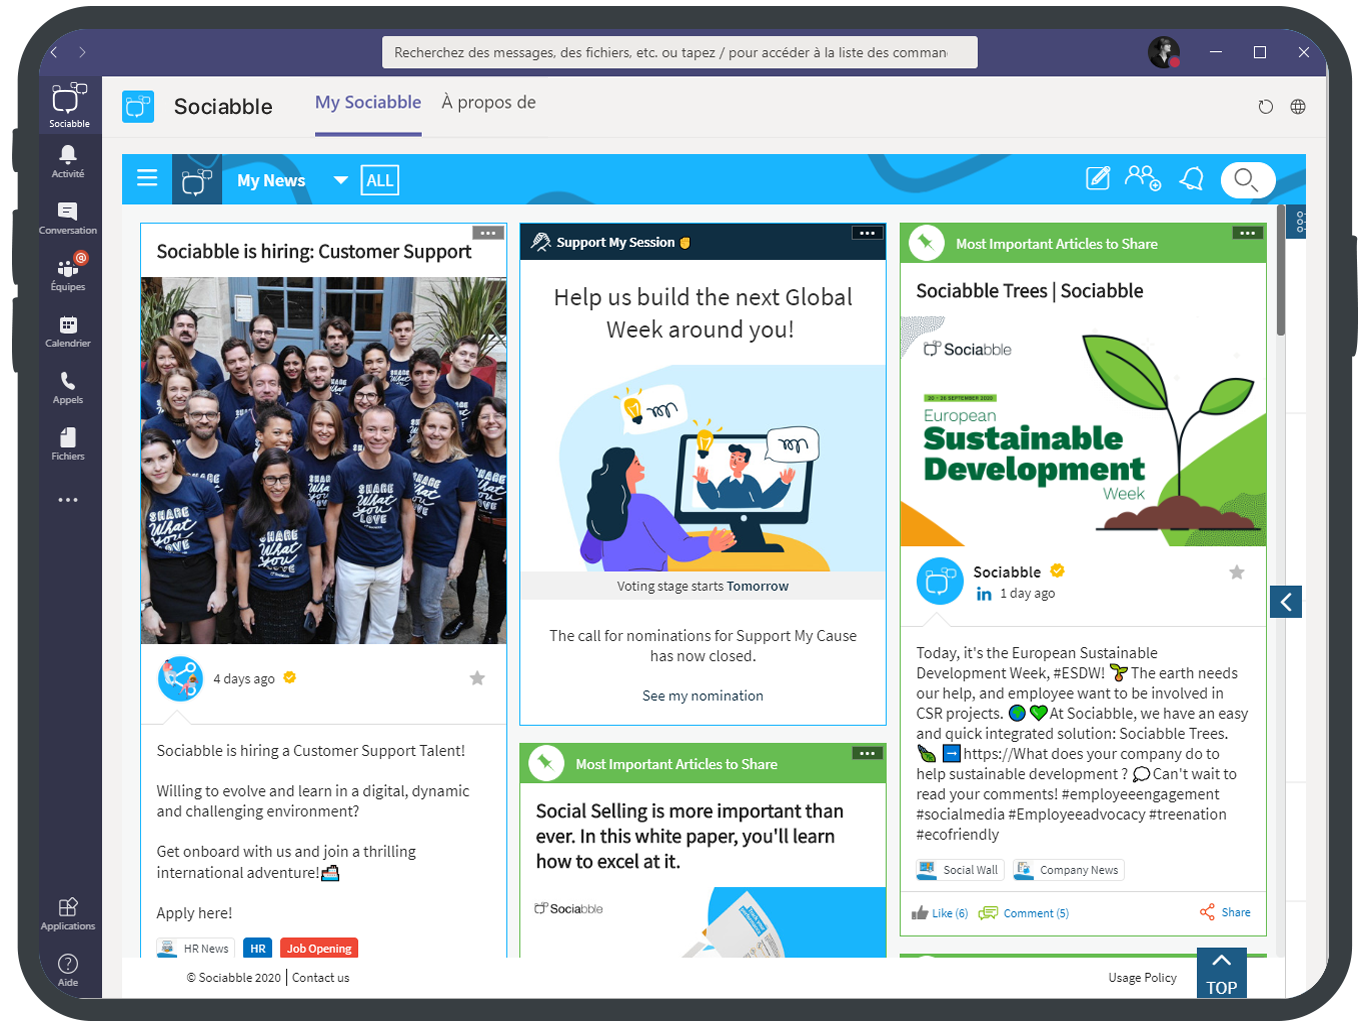
Task: Expand the My News dropdown arrow
Action: click(341, 180)
